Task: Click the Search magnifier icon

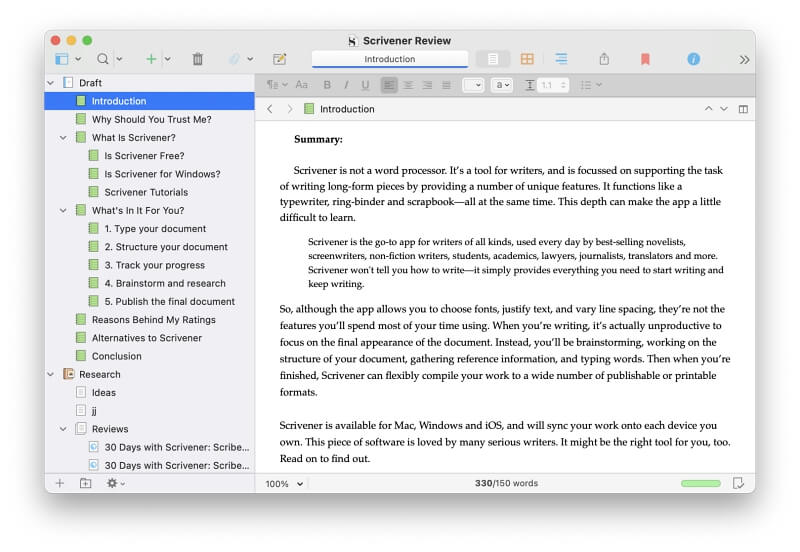Action: click(x=103, y=59)
